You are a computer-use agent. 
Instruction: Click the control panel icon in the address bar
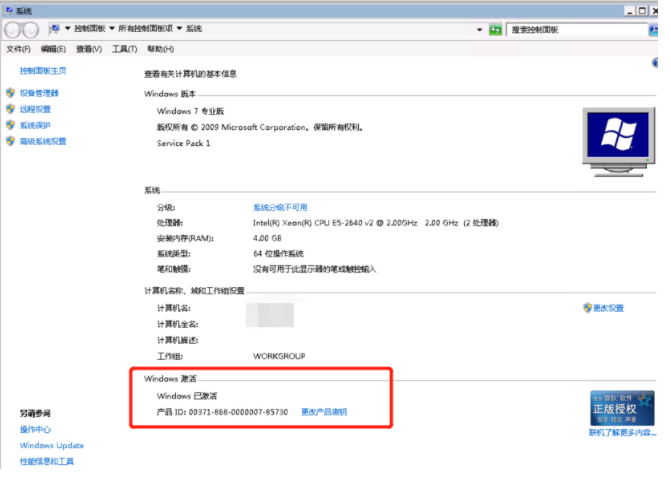pos(55,29)
